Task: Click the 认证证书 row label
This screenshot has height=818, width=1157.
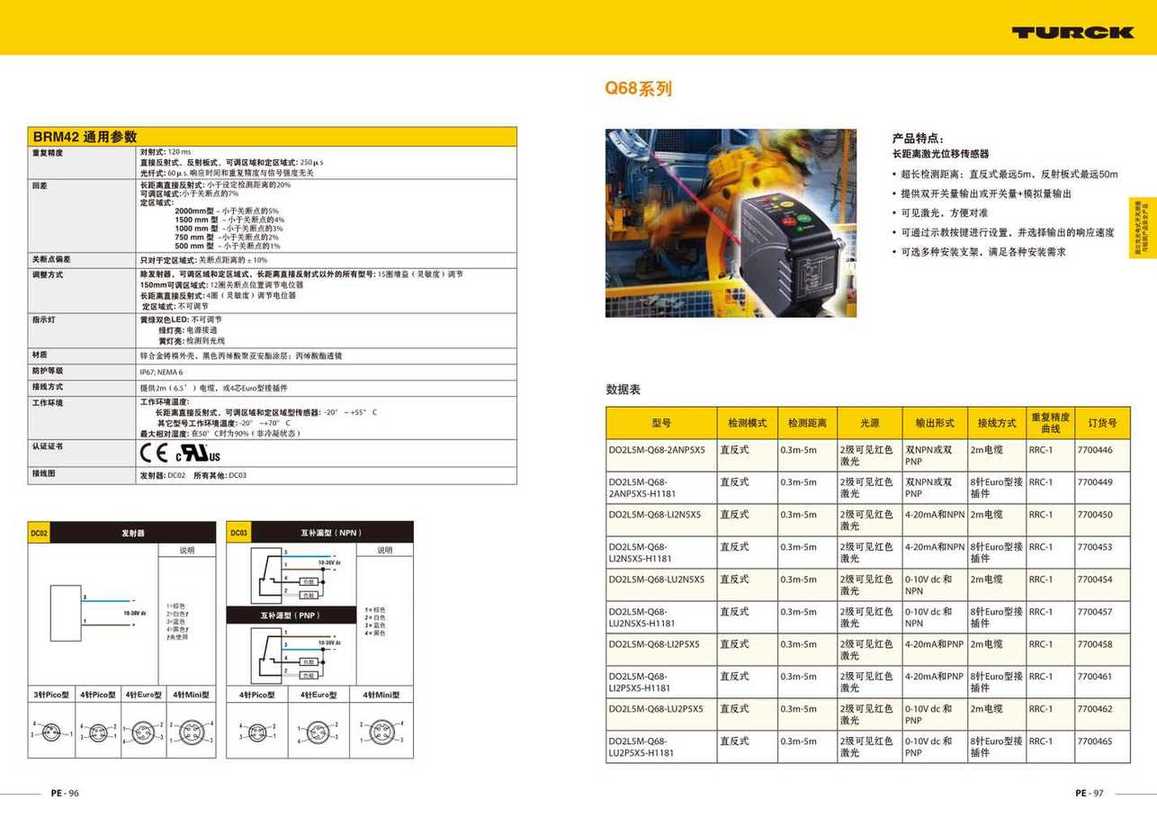Action: point(47,447)
